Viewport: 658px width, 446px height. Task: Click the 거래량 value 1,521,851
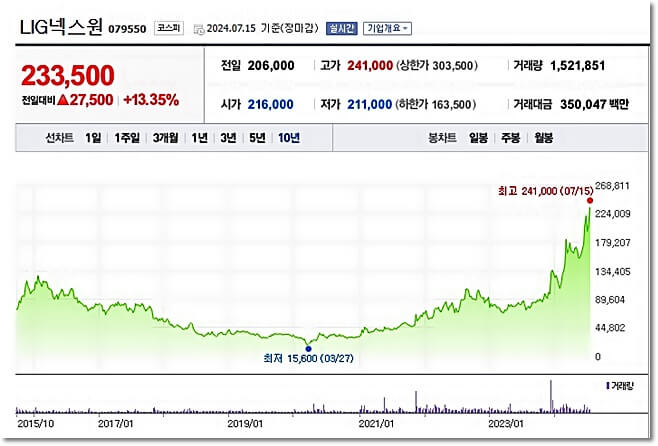(x=577, y=65)
